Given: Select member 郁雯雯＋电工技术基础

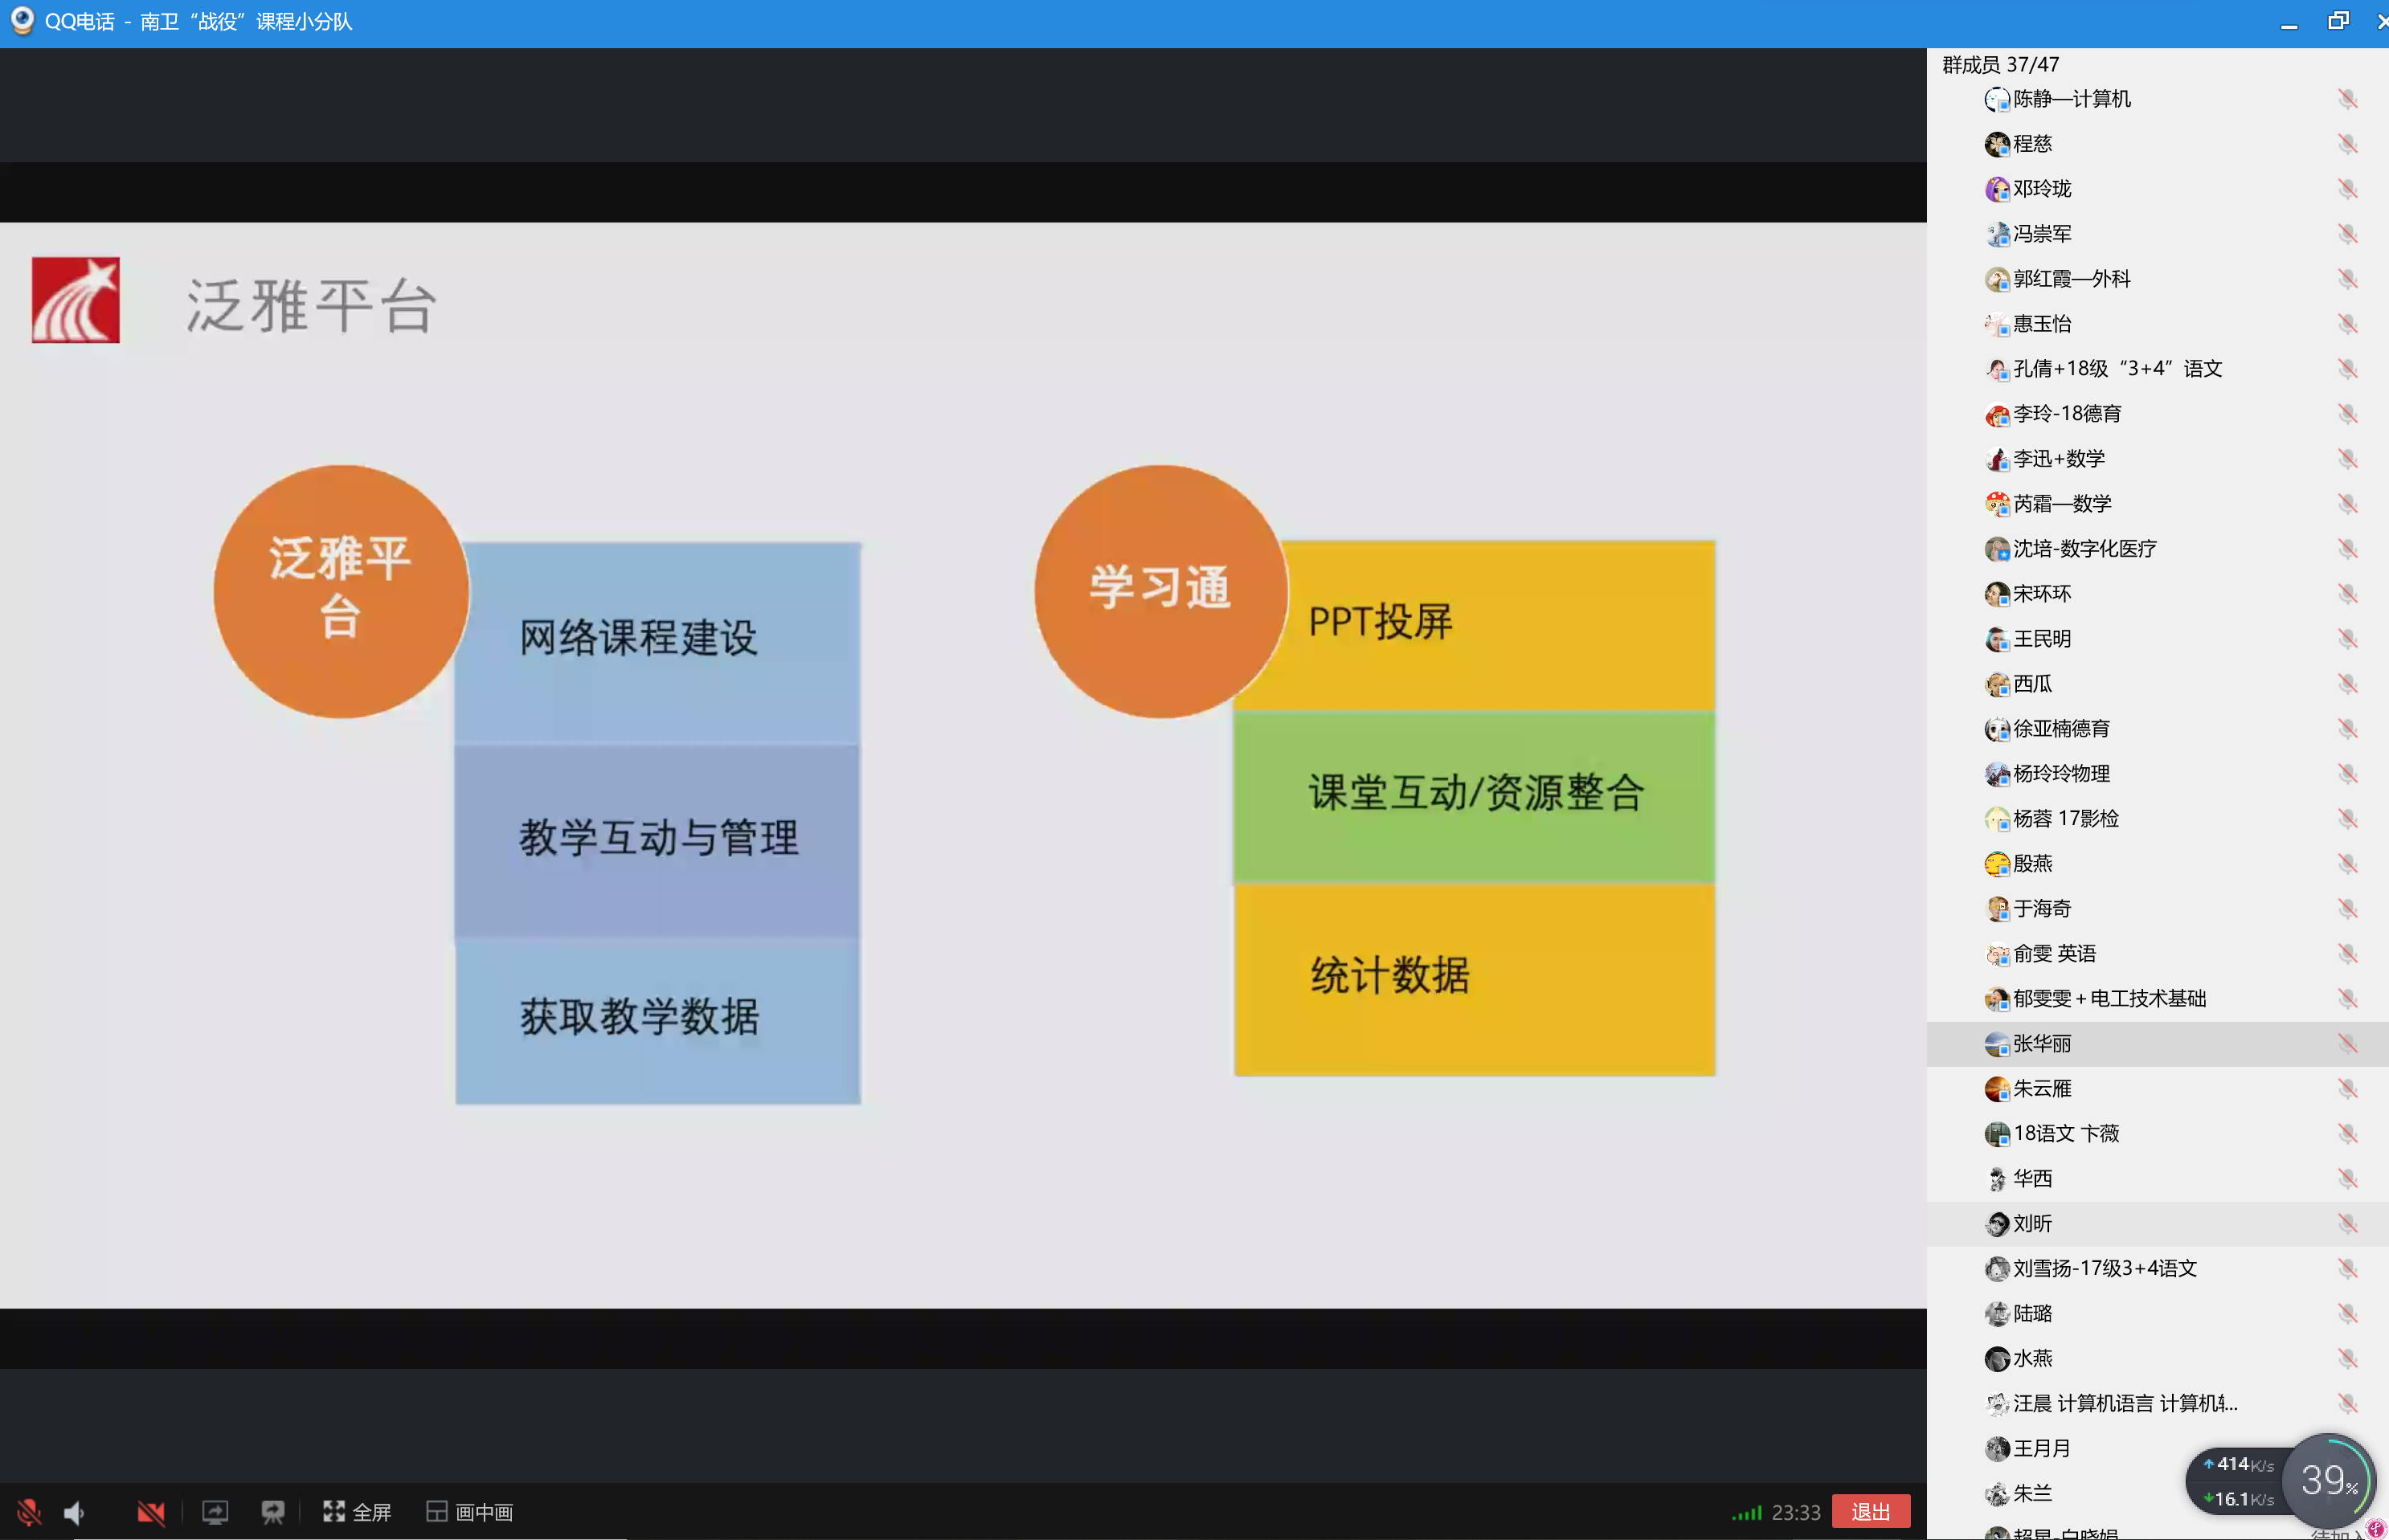Looking at the screenshot, I should pos(2157,999).
